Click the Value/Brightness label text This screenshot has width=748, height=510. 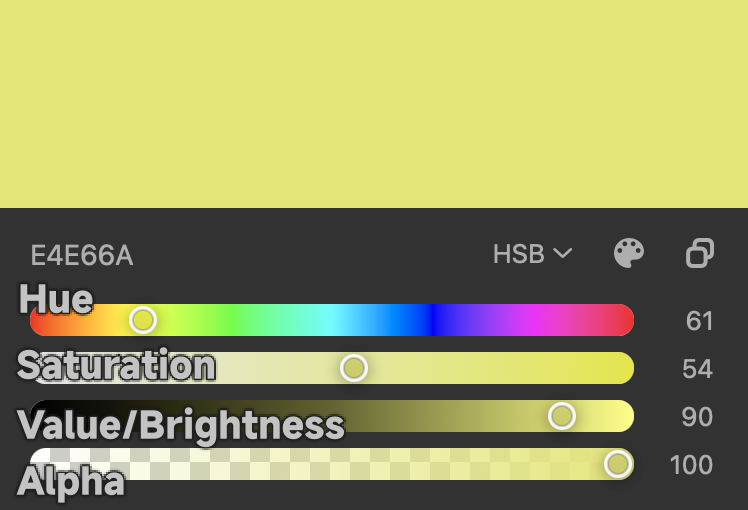(181, 426)
